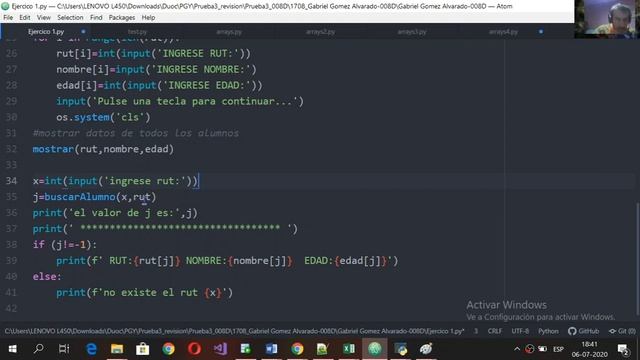Click line number 38 in gutter

point(11,244)
